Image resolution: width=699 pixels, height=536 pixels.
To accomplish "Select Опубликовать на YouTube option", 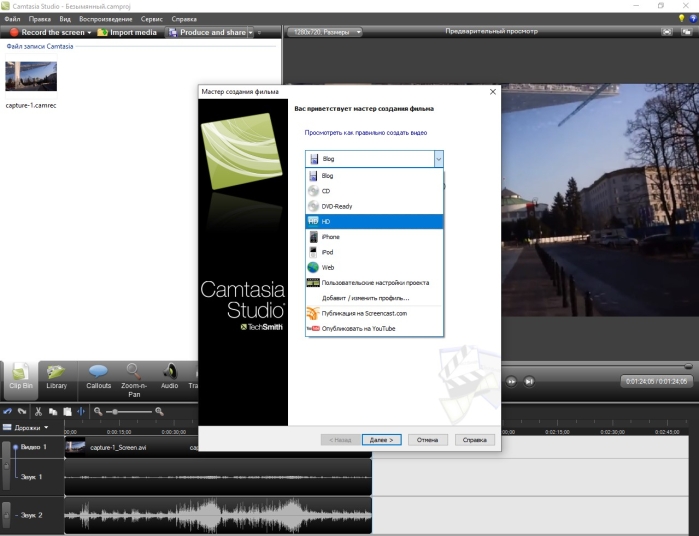I will click(x=374, y=328).
